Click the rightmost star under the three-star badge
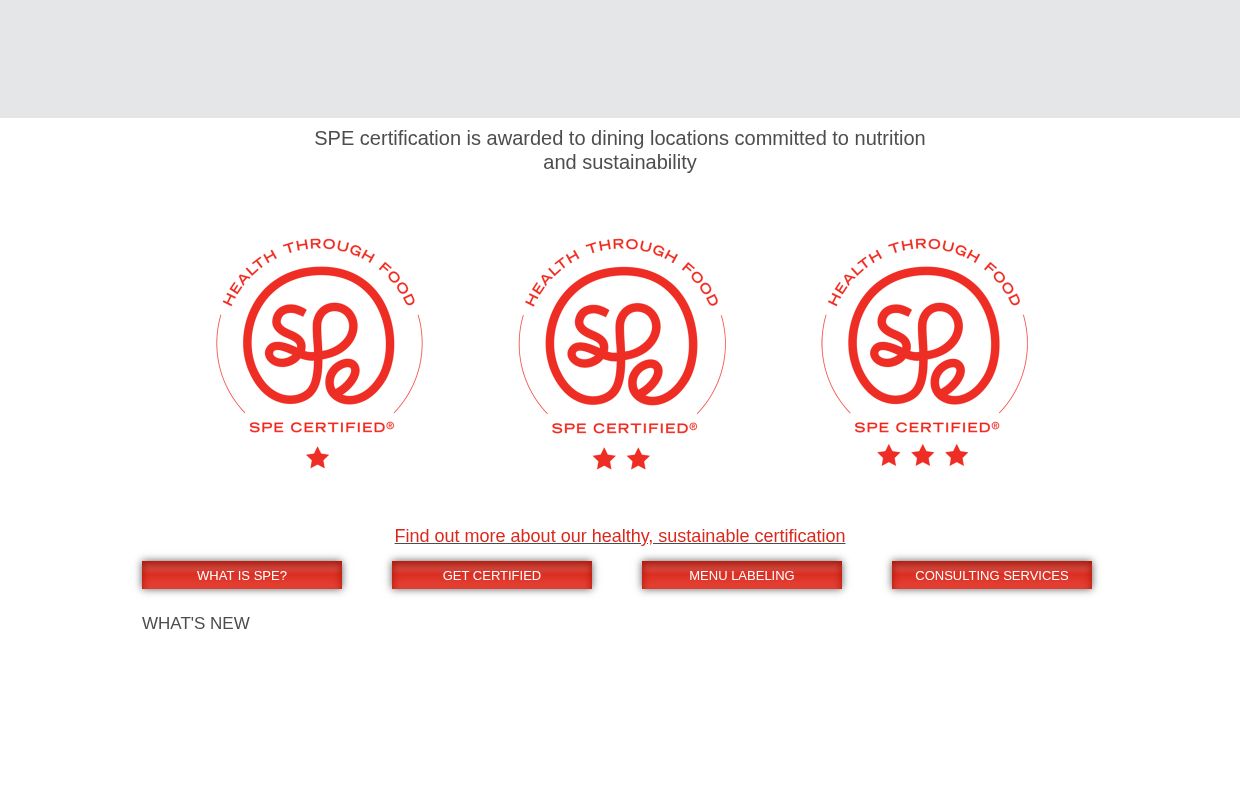This screenshot has height=800, width=1240. click(x=956, y=455)
